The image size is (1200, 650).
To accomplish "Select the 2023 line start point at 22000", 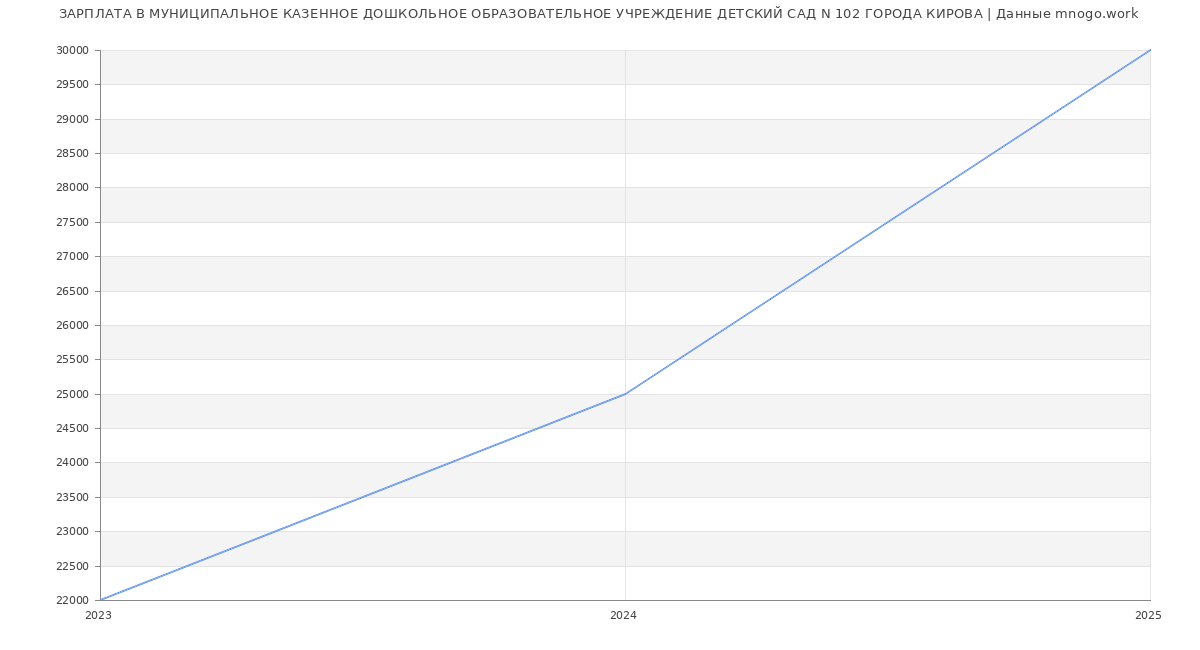I will (x=100, y=600).
